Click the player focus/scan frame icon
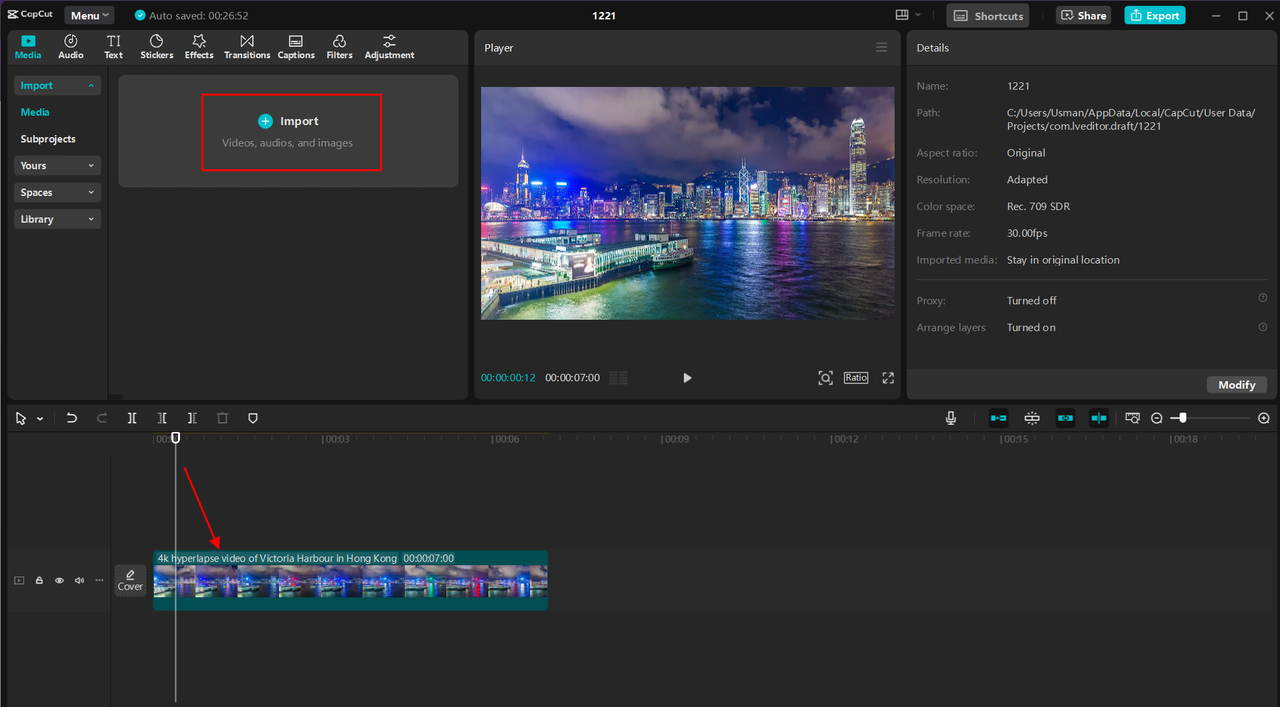Viewport: 1280px width, 707px height. (825, 378)
